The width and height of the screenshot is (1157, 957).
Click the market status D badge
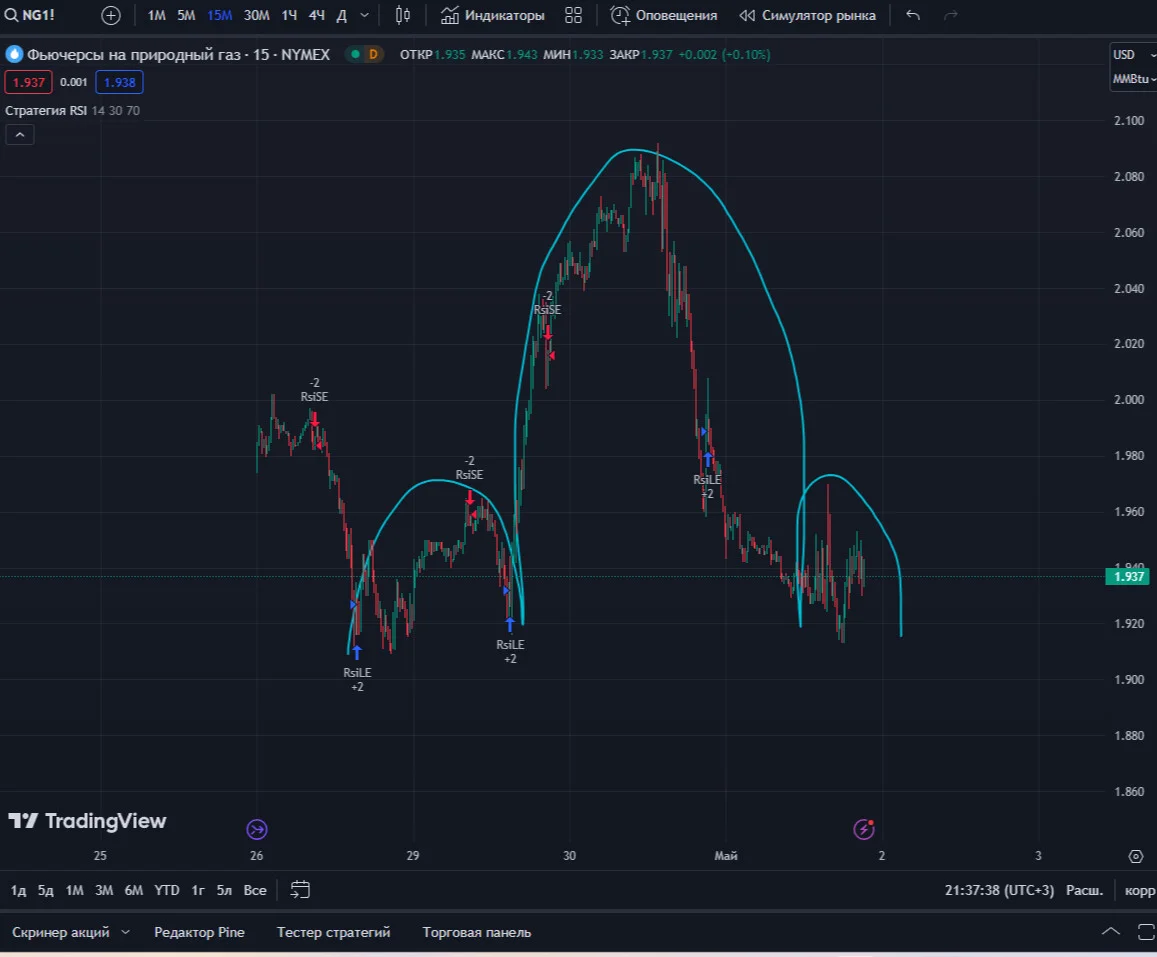coord(373,55)
